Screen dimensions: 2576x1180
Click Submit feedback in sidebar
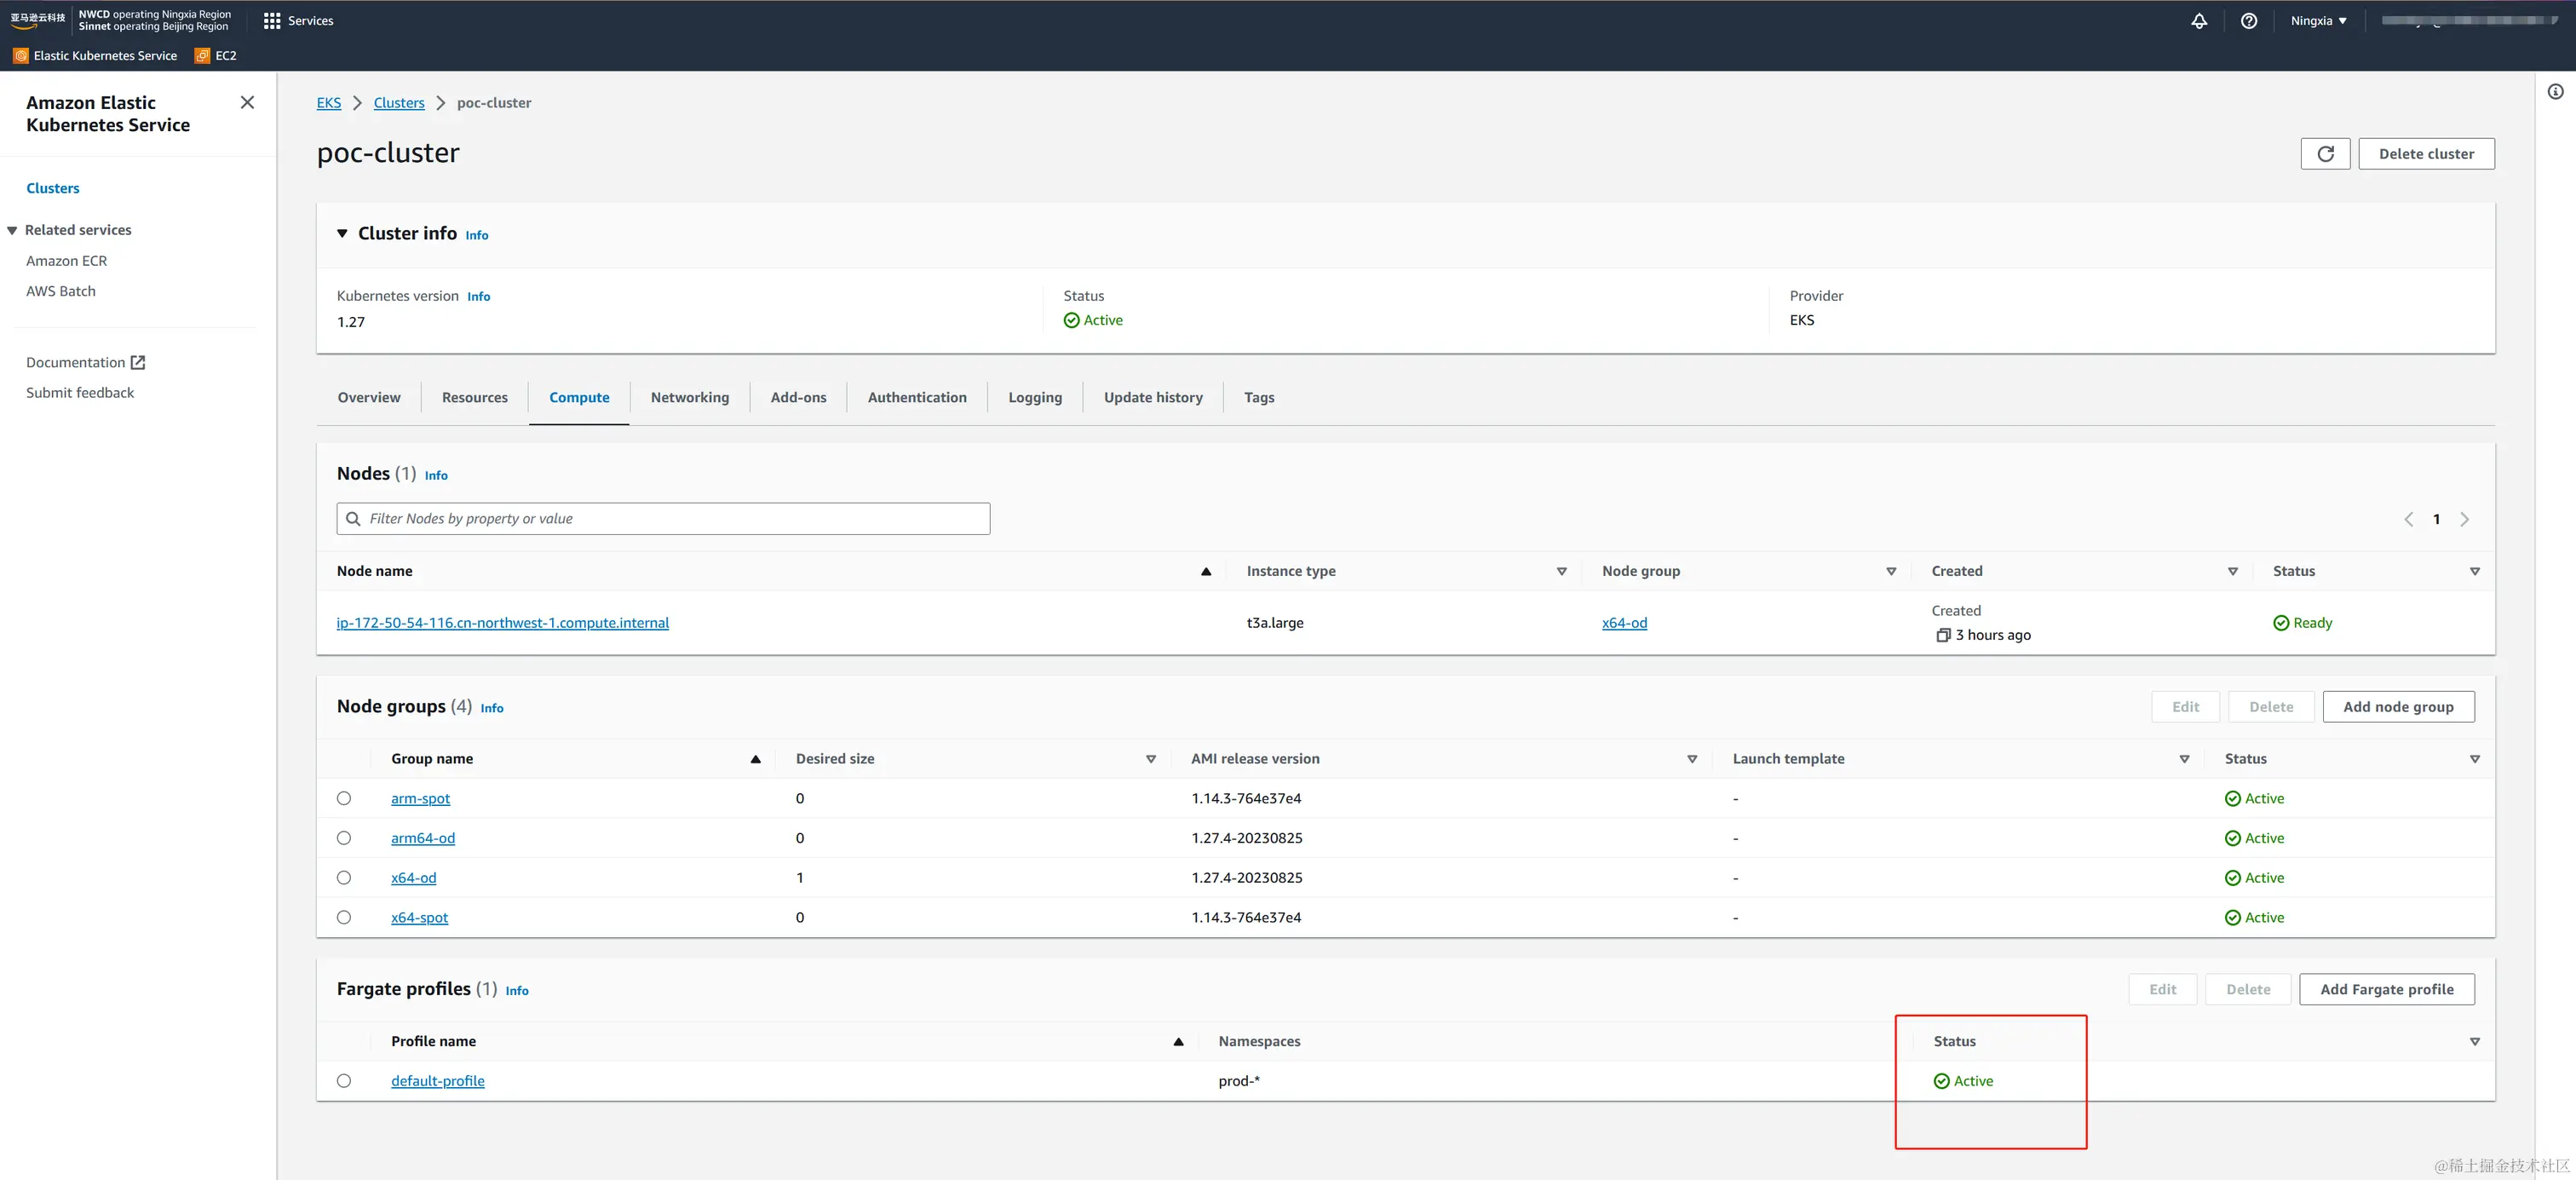click(x=80, y=393)
